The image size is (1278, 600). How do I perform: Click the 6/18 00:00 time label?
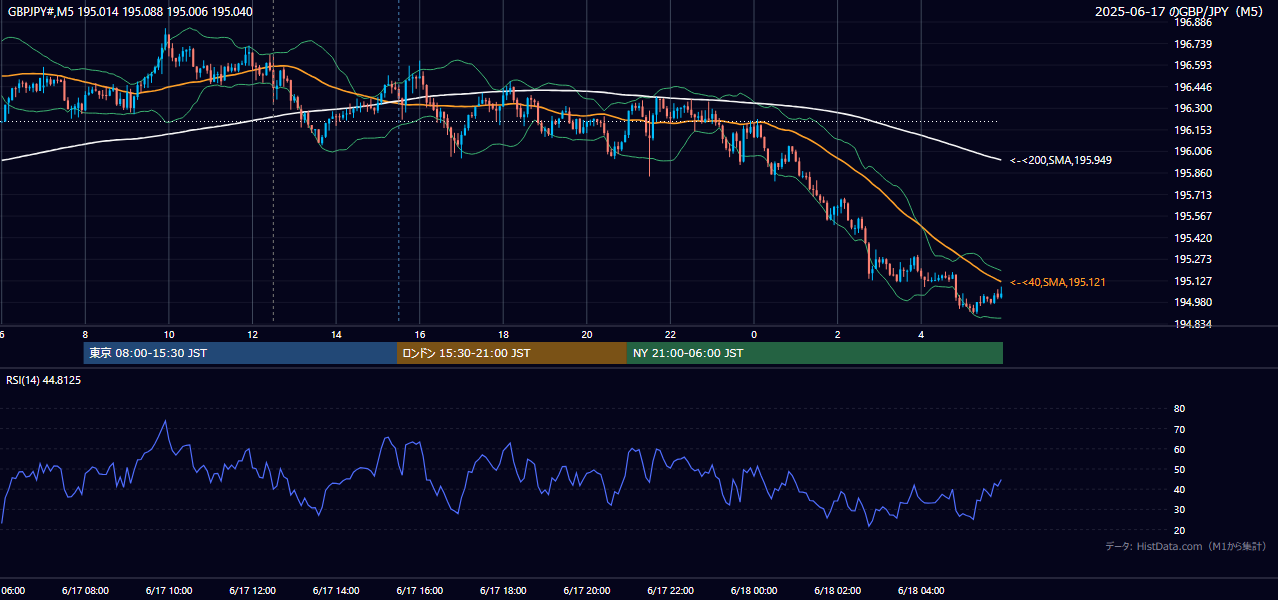pos(754,591)
